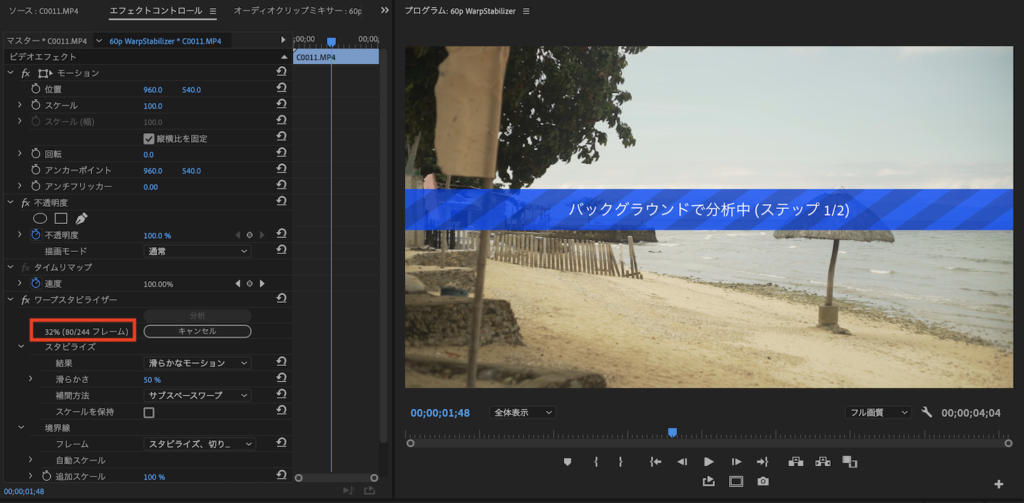Screen dimensions: 1024x503
Task: Toggle the 位置 stopwatch animation
Action: [x=35, y=89]
